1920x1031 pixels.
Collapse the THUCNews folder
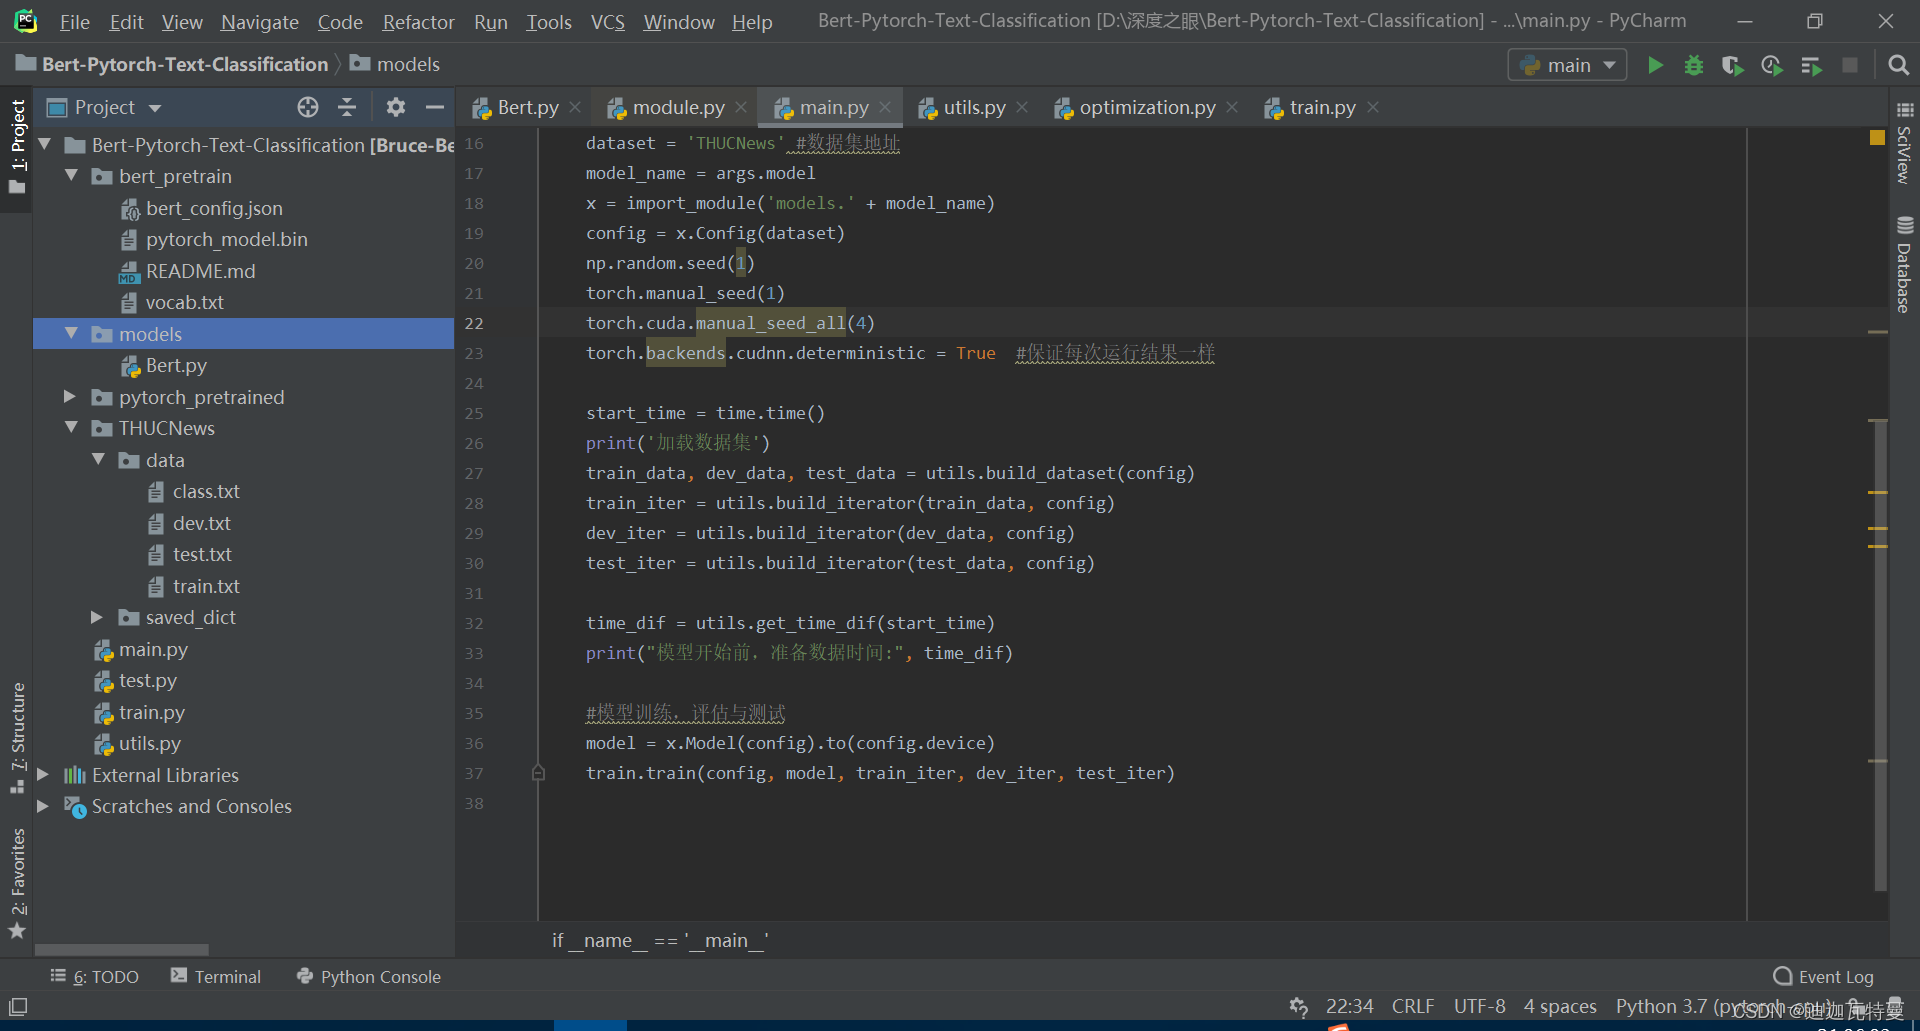71,427
